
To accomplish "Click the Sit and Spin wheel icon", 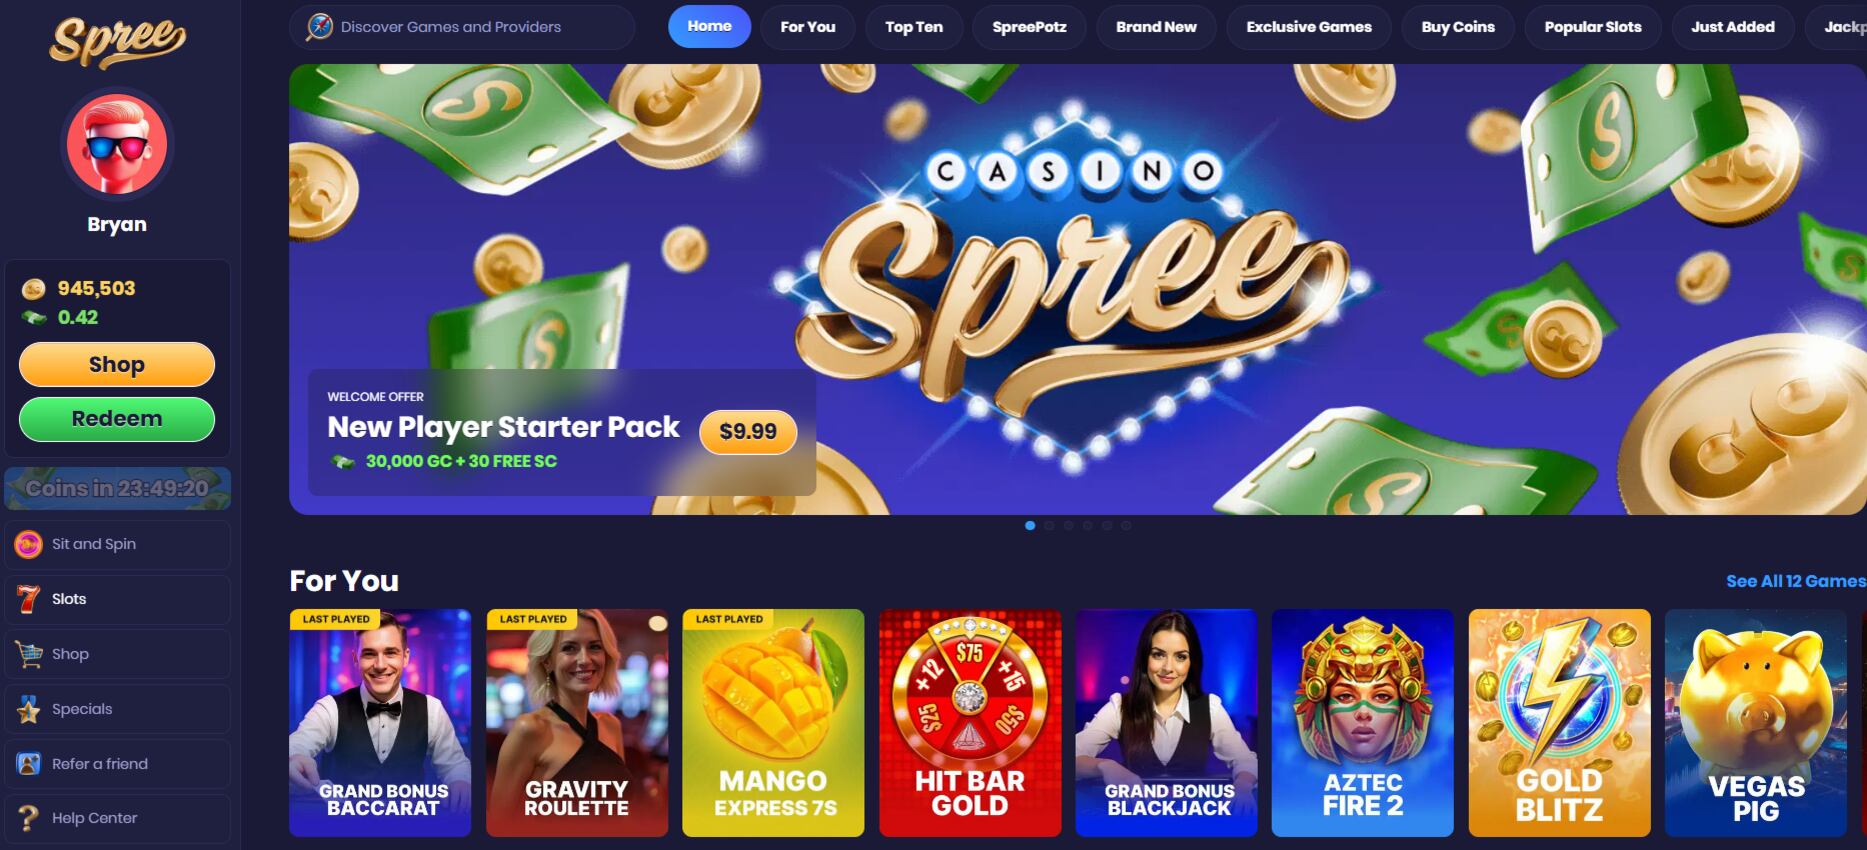I will coord(28,544).
